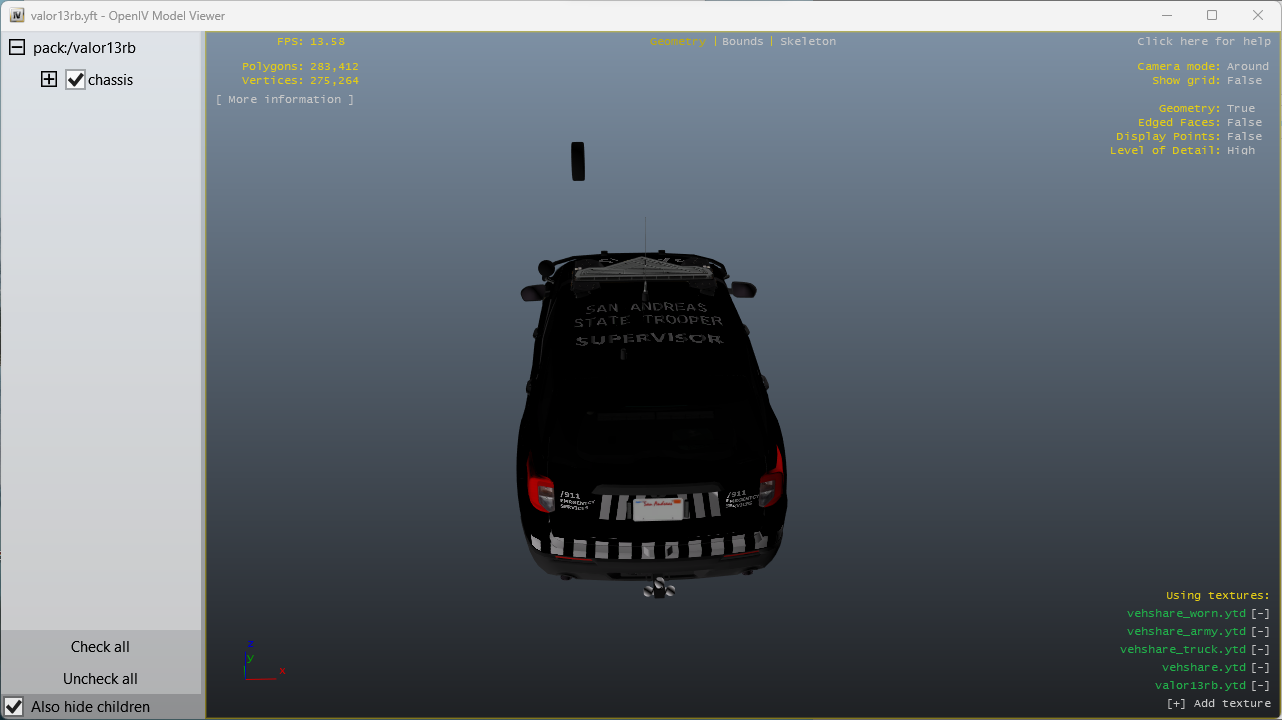Image resolution: width=1282 pixels, height=720 pixels.
Task: Switch to the Skeleton view tab
Action: tap(807, 42)
